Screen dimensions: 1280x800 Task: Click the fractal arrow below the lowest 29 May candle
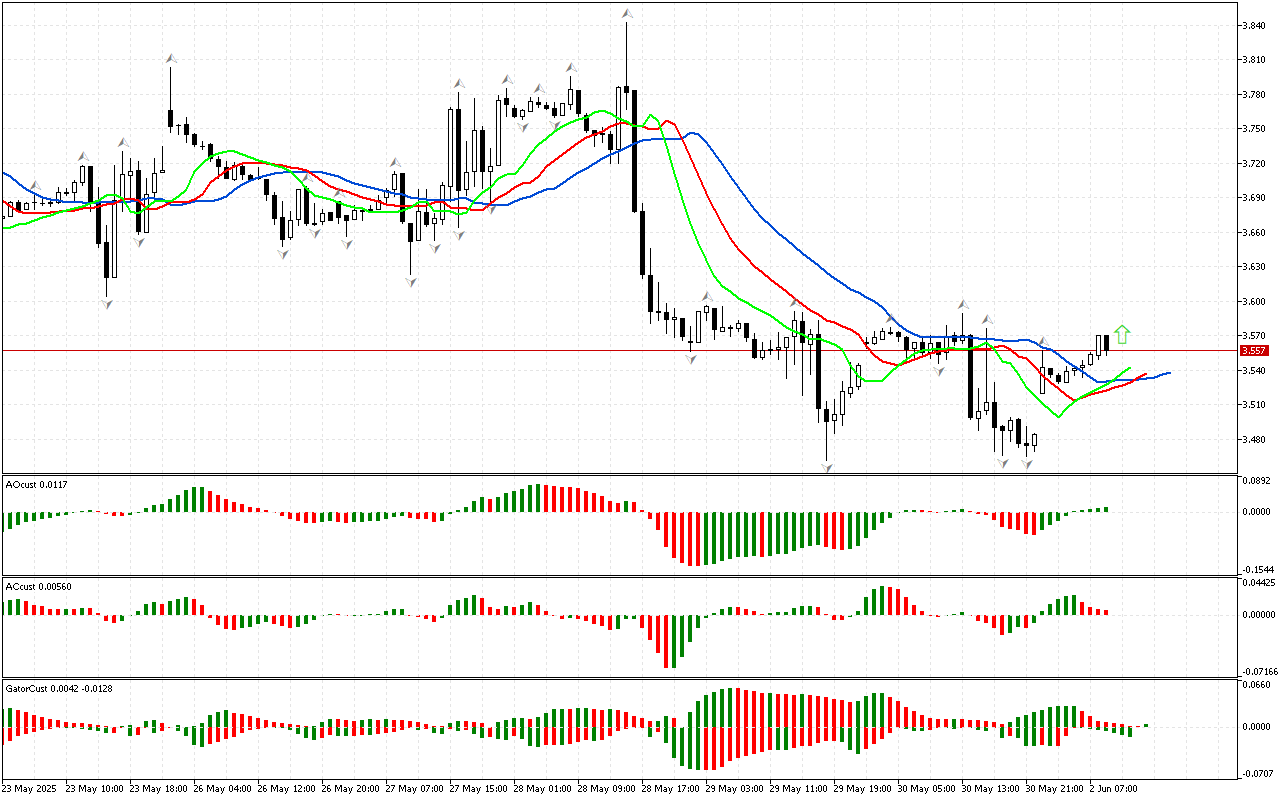coord(827,467)
